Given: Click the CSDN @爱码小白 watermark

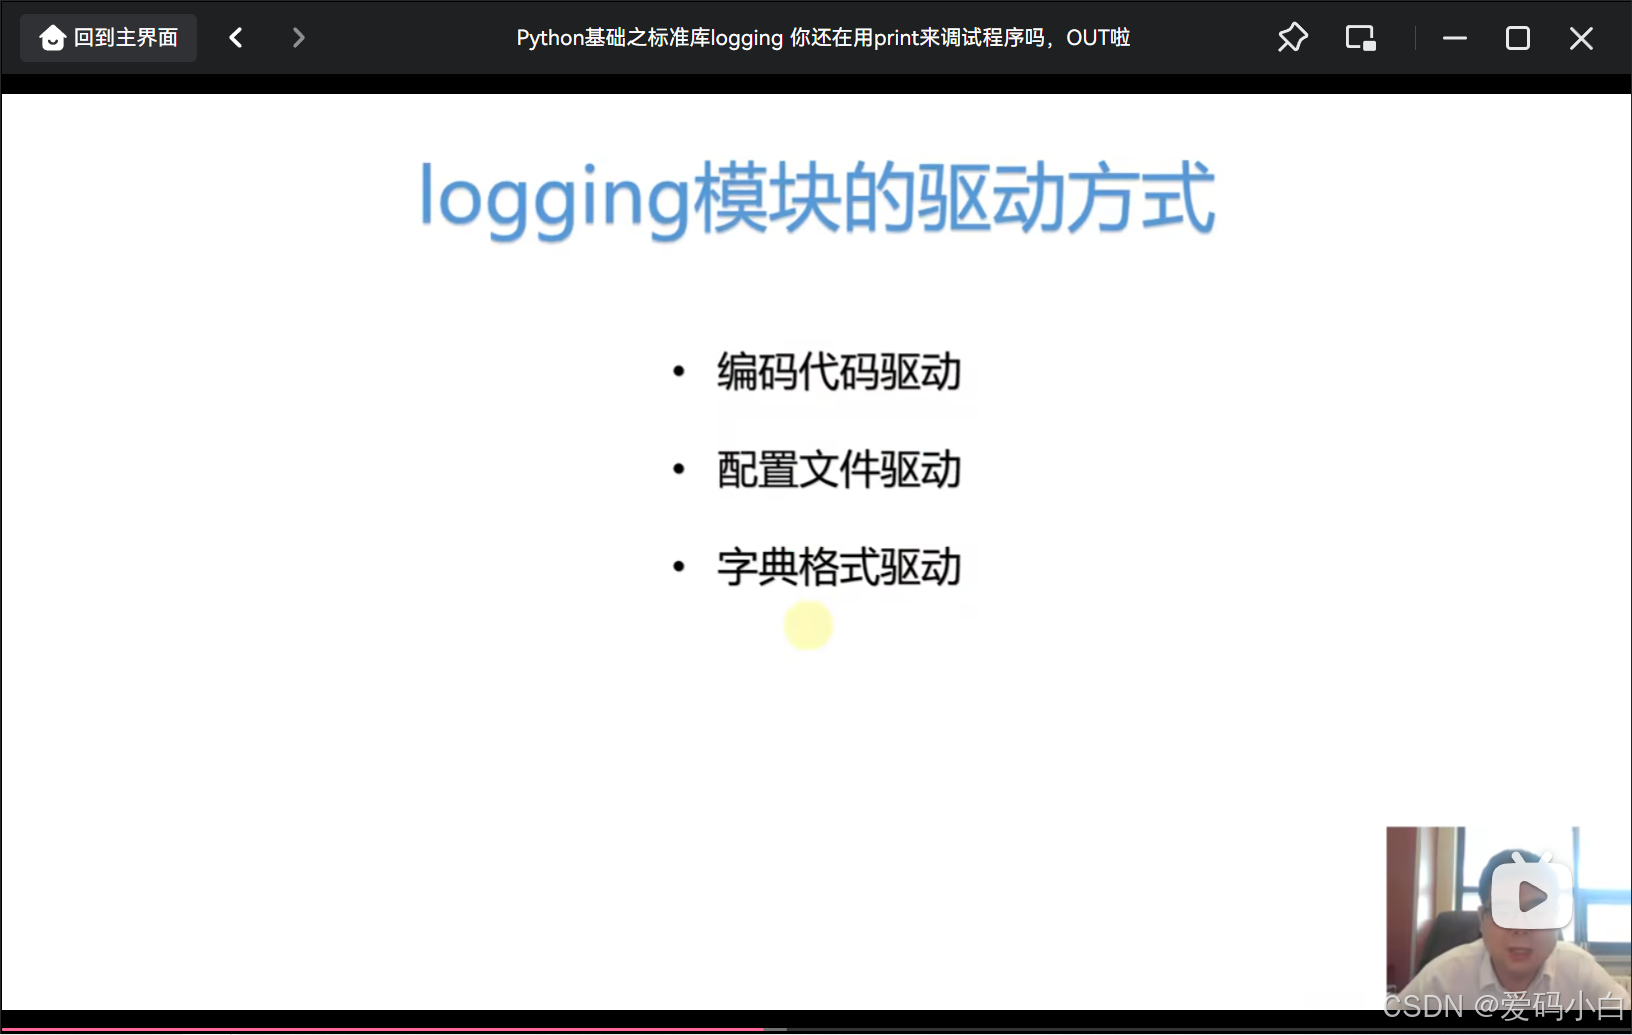Looking at the screenshot, I should click(x=1503, y=1005).
